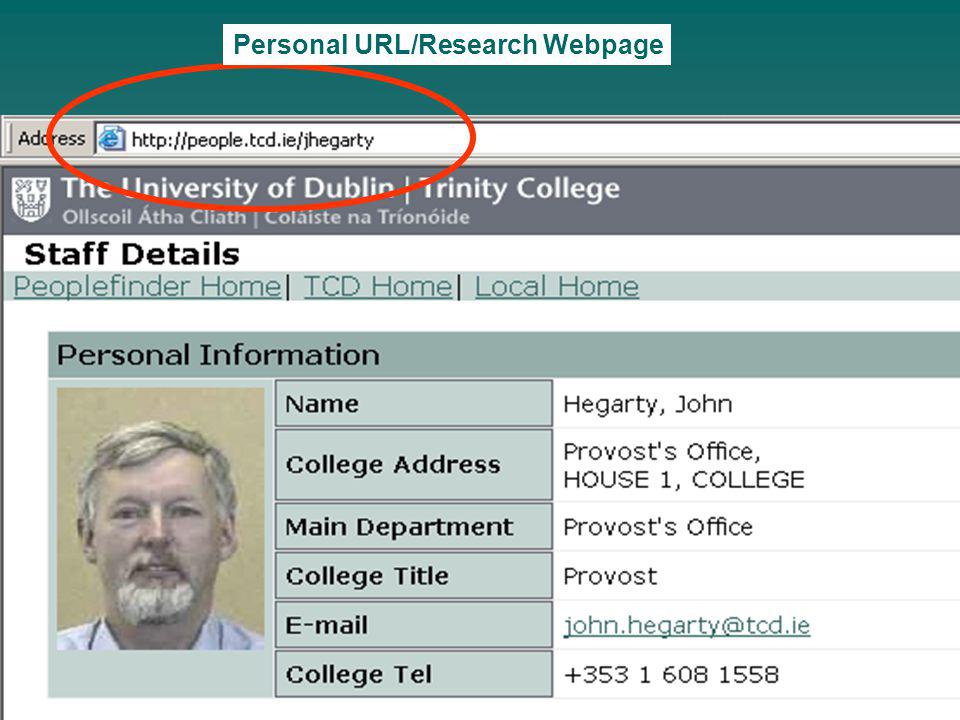Click the 'Ollscoil Átha Cliath' Irish subtitle
The image size is (960, 720).
click(x=154, y=217)
